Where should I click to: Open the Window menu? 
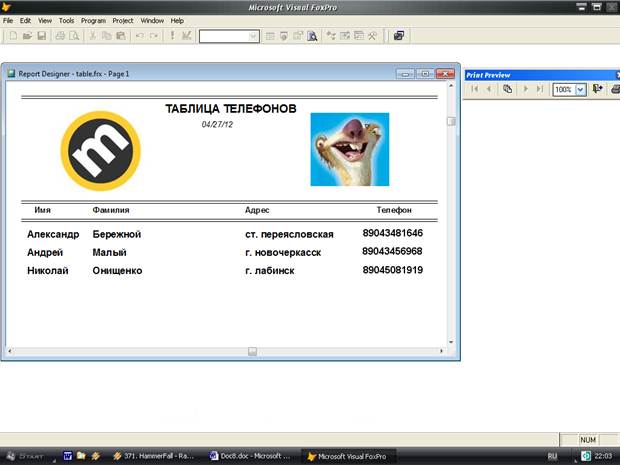(152, 21)
